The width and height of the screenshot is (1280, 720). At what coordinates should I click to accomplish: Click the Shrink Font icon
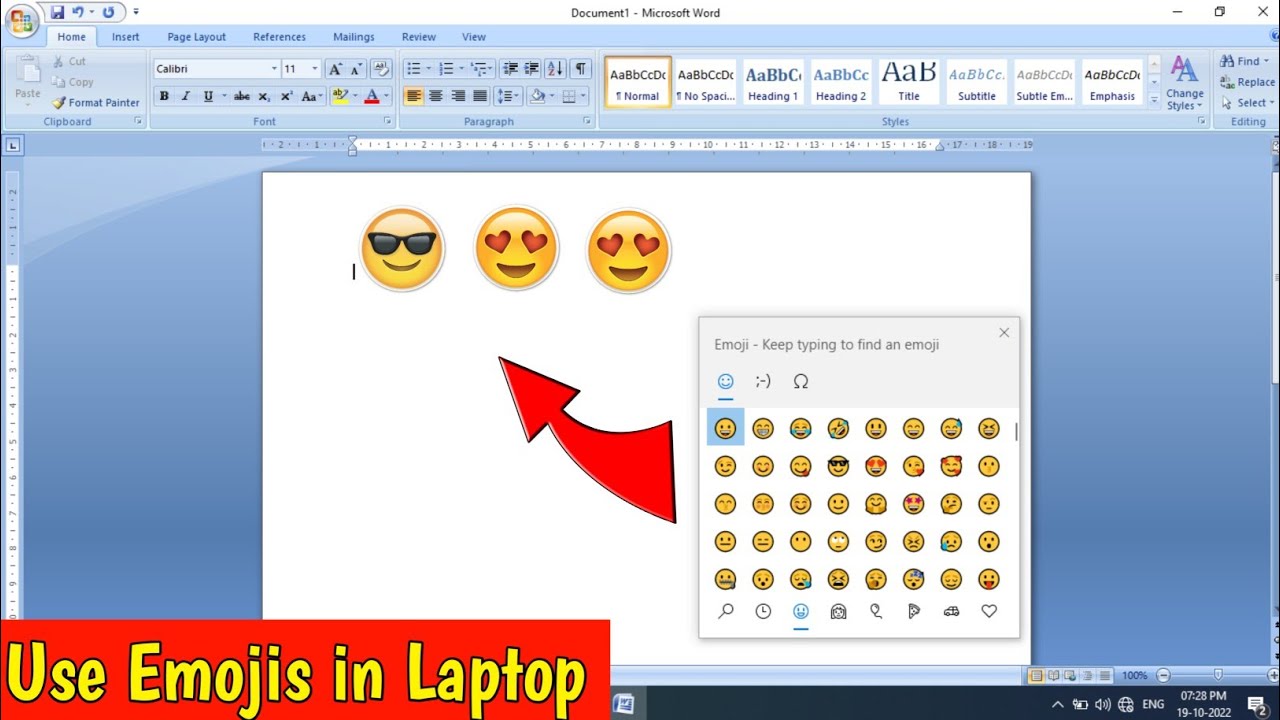click(x=356, y=69)
